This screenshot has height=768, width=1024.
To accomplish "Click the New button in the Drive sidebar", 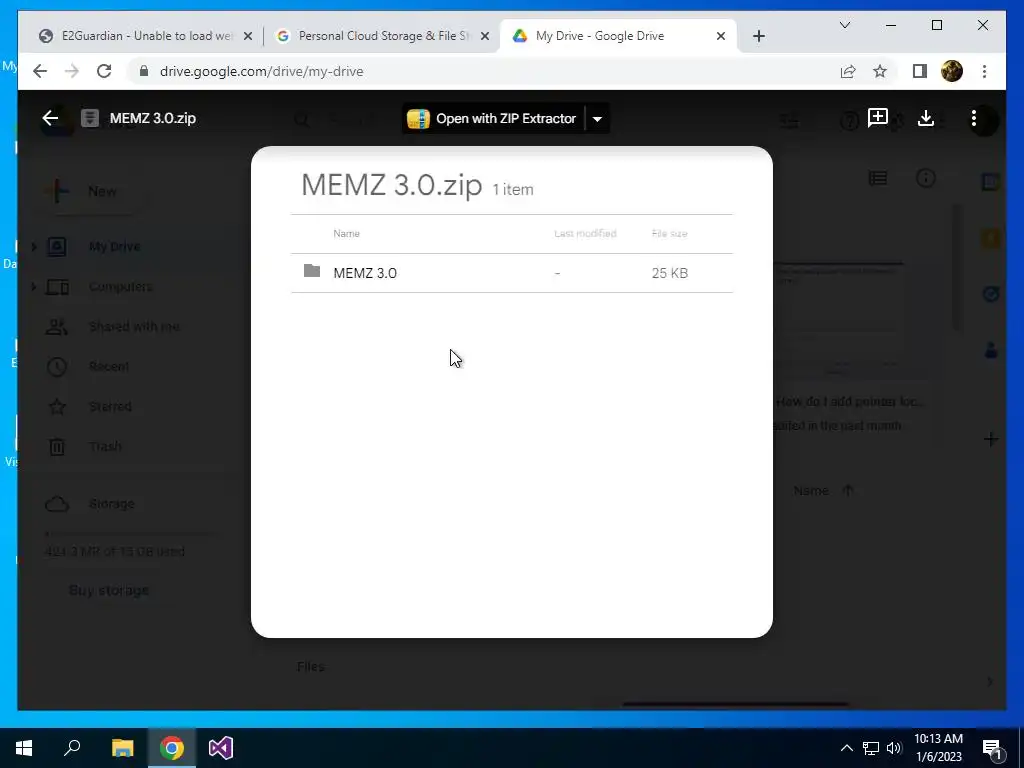I will click(x=85, y=191).
